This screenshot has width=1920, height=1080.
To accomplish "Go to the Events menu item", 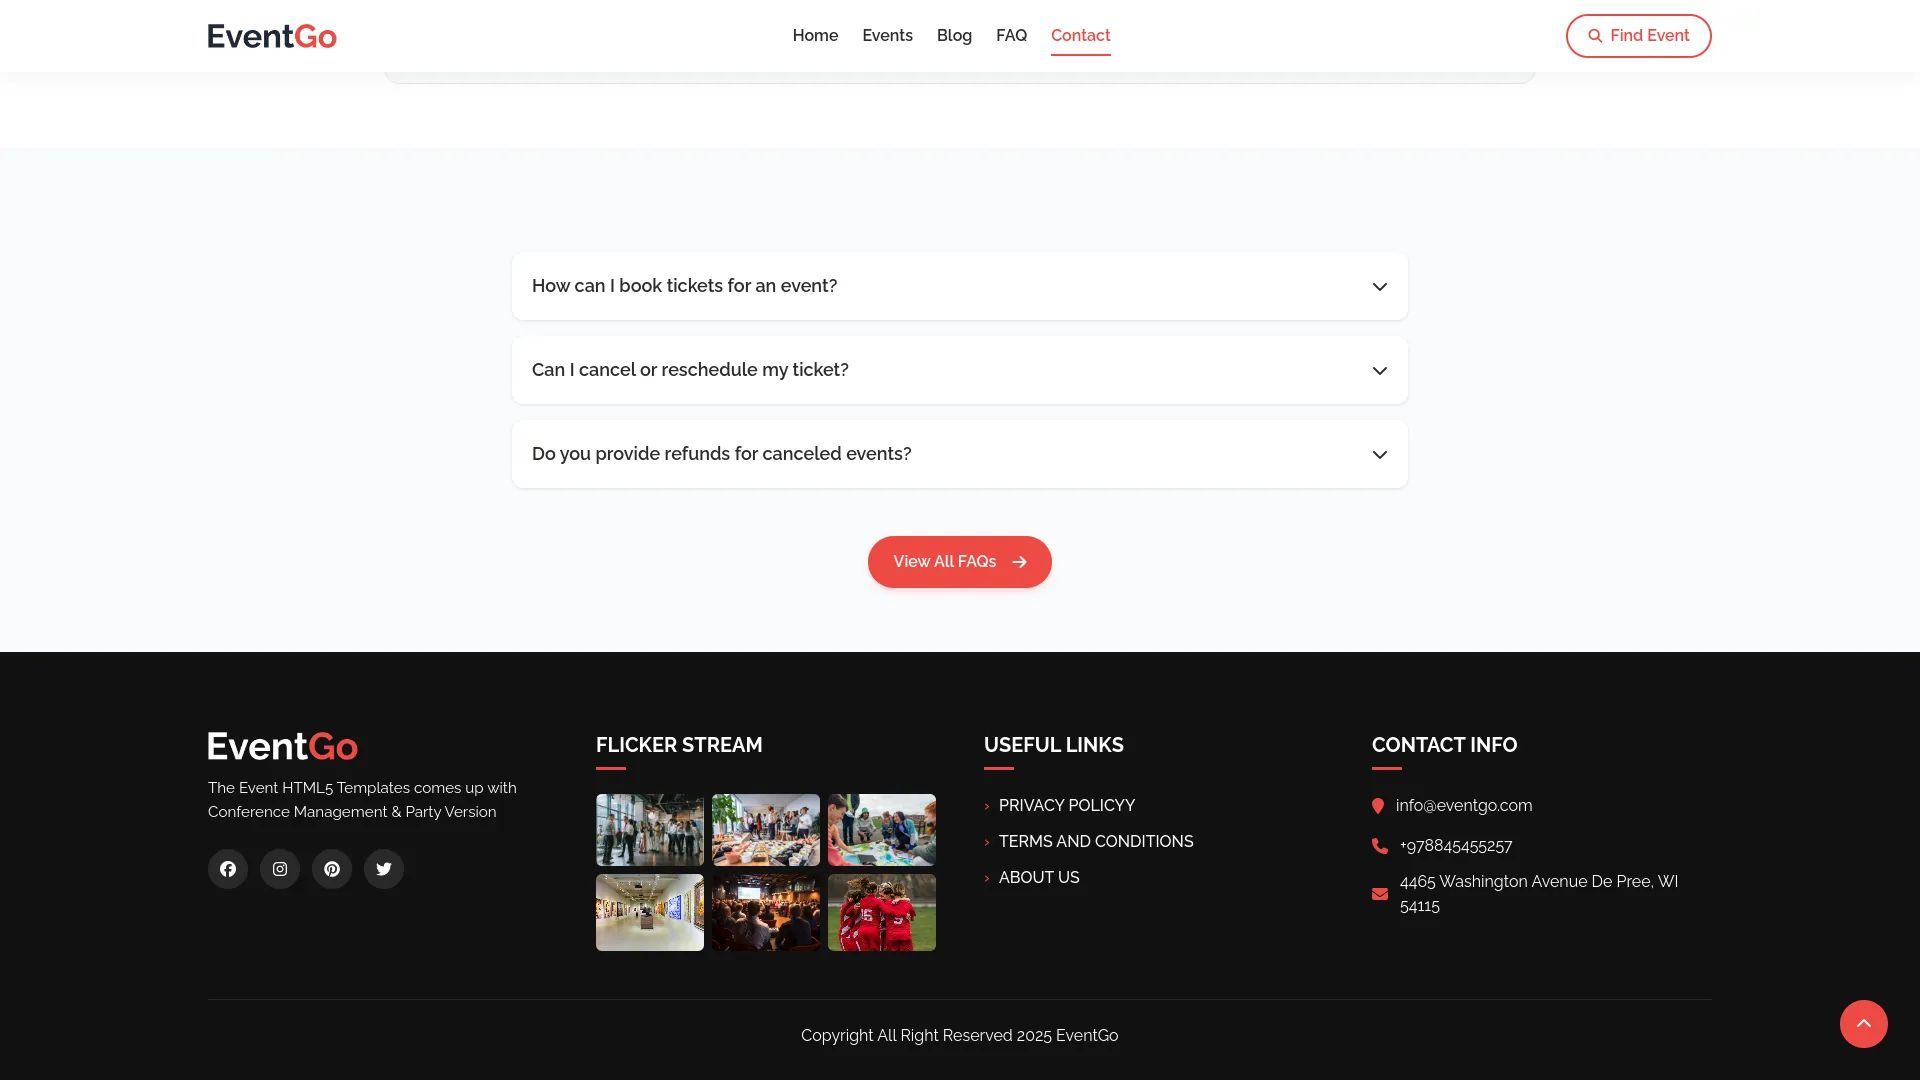I will pos(887,35).
